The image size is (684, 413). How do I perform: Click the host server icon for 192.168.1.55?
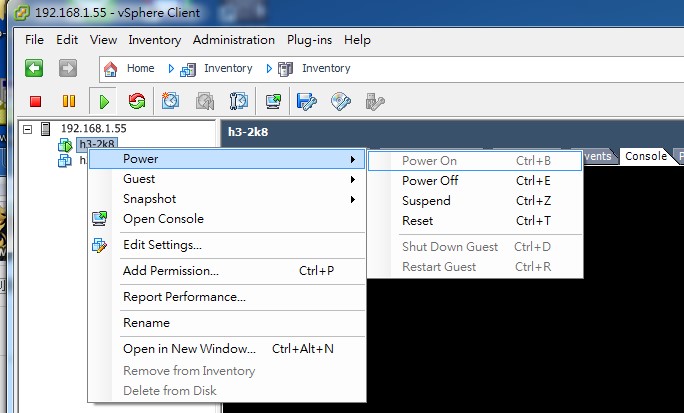coord(45,129)
